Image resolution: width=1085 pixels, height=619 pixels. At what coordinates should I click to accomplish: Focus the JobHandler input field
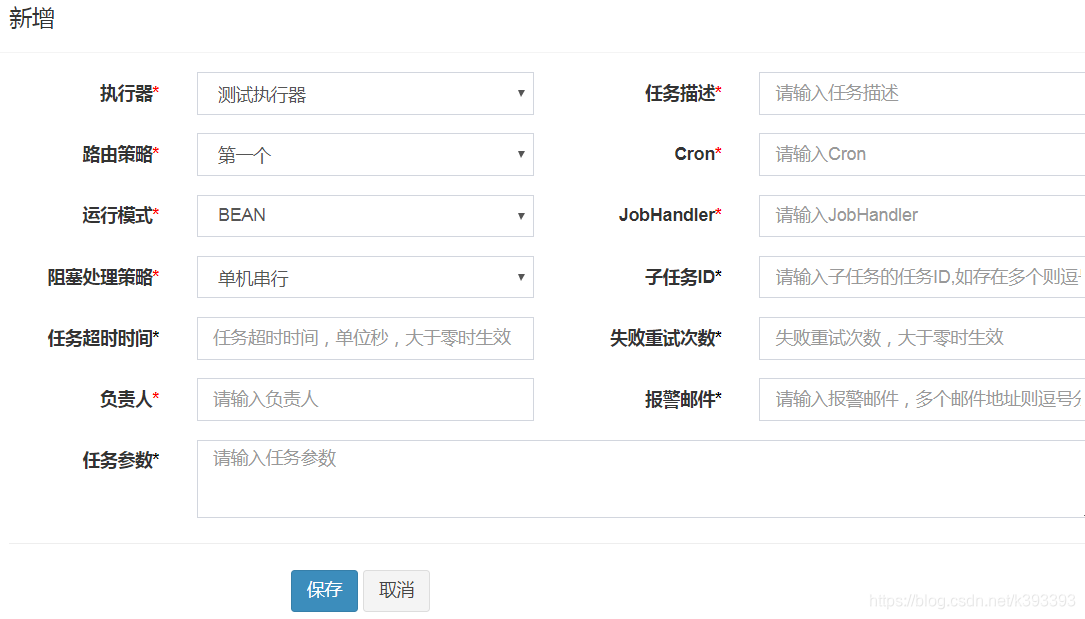click(x=922, y=216)
